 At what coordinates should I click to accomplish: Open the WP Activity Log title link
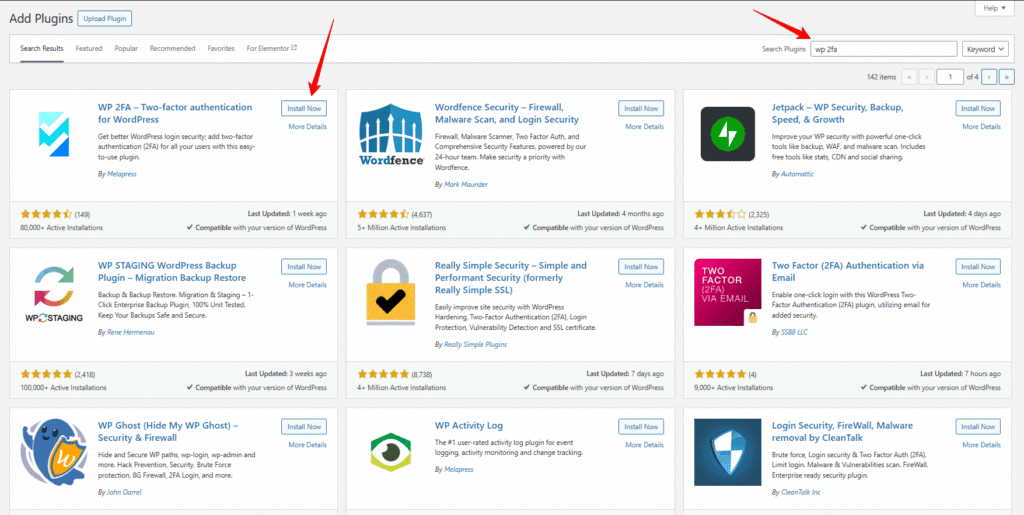469,426
